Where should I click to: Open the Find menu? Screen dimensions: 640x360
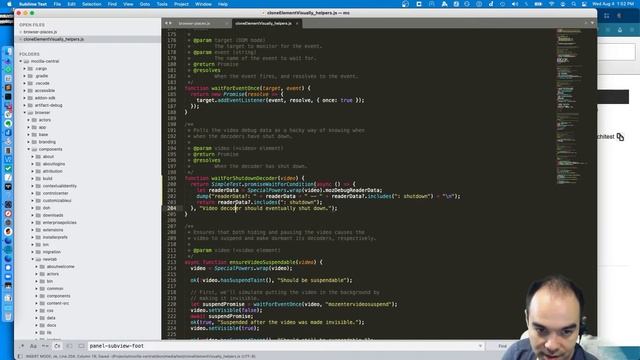pos(112,4)
